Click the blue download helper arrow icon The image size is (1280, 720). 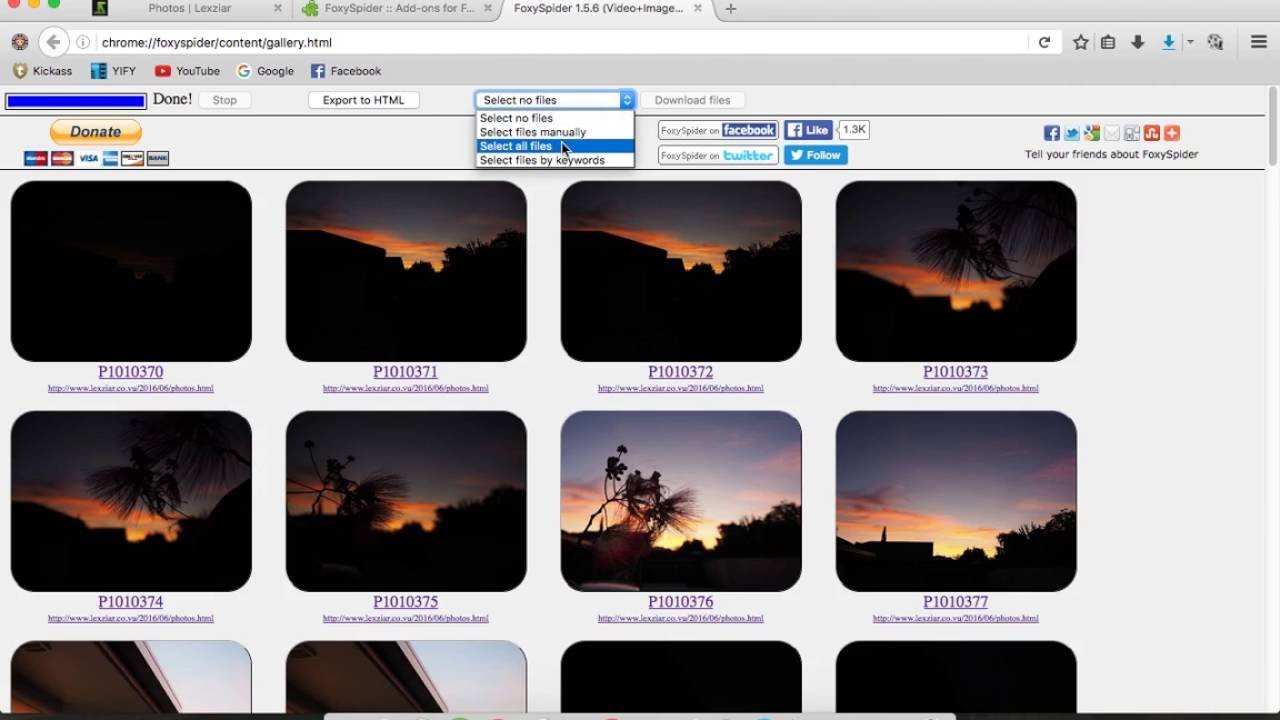click(x=1168, y=42)
